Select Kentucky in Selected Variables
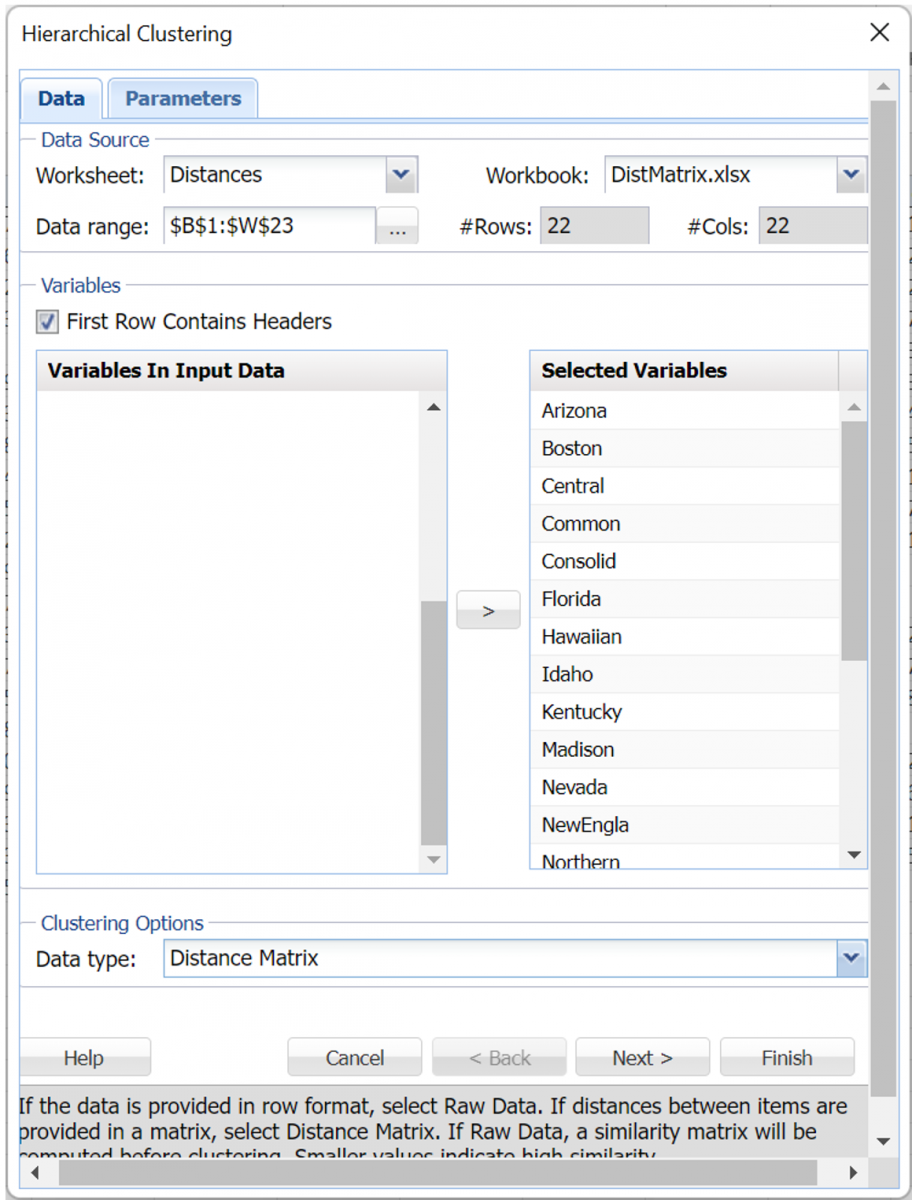912x1200 pixels. (x=650, y=712)
